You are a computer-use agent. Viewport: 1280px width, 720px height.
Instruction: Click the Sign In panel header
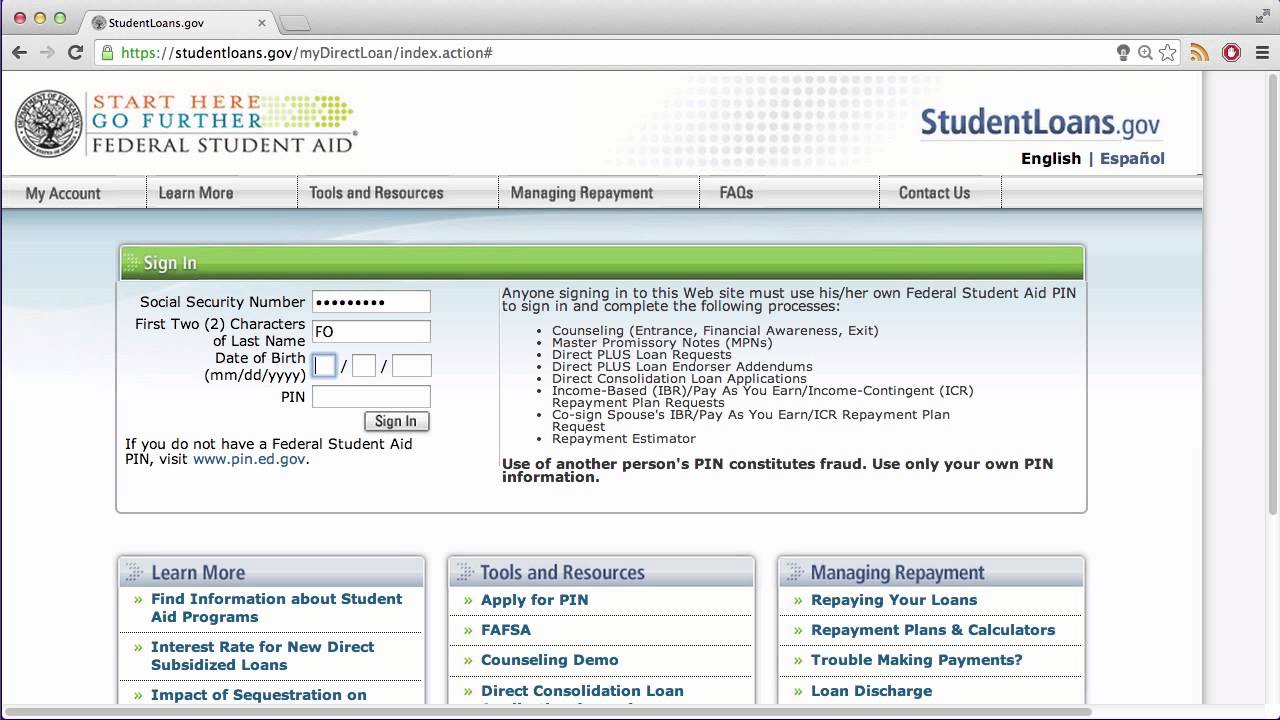(x=602, y=263)
